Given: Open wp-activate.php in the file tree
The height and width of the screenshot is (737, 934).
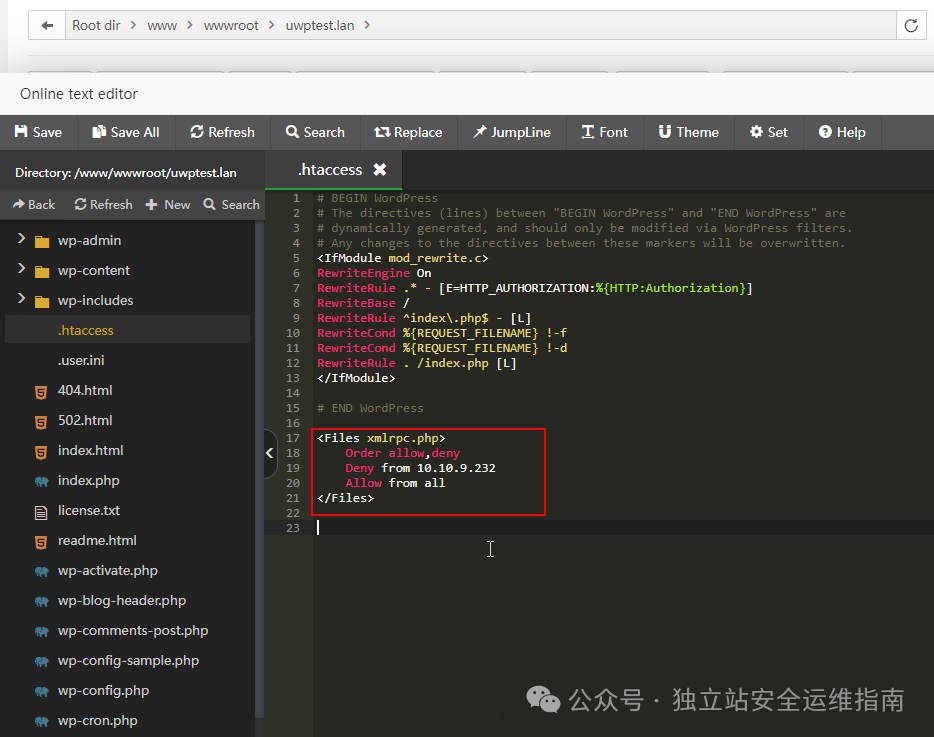Looking at the screenshot, I should tap(108, 570).
